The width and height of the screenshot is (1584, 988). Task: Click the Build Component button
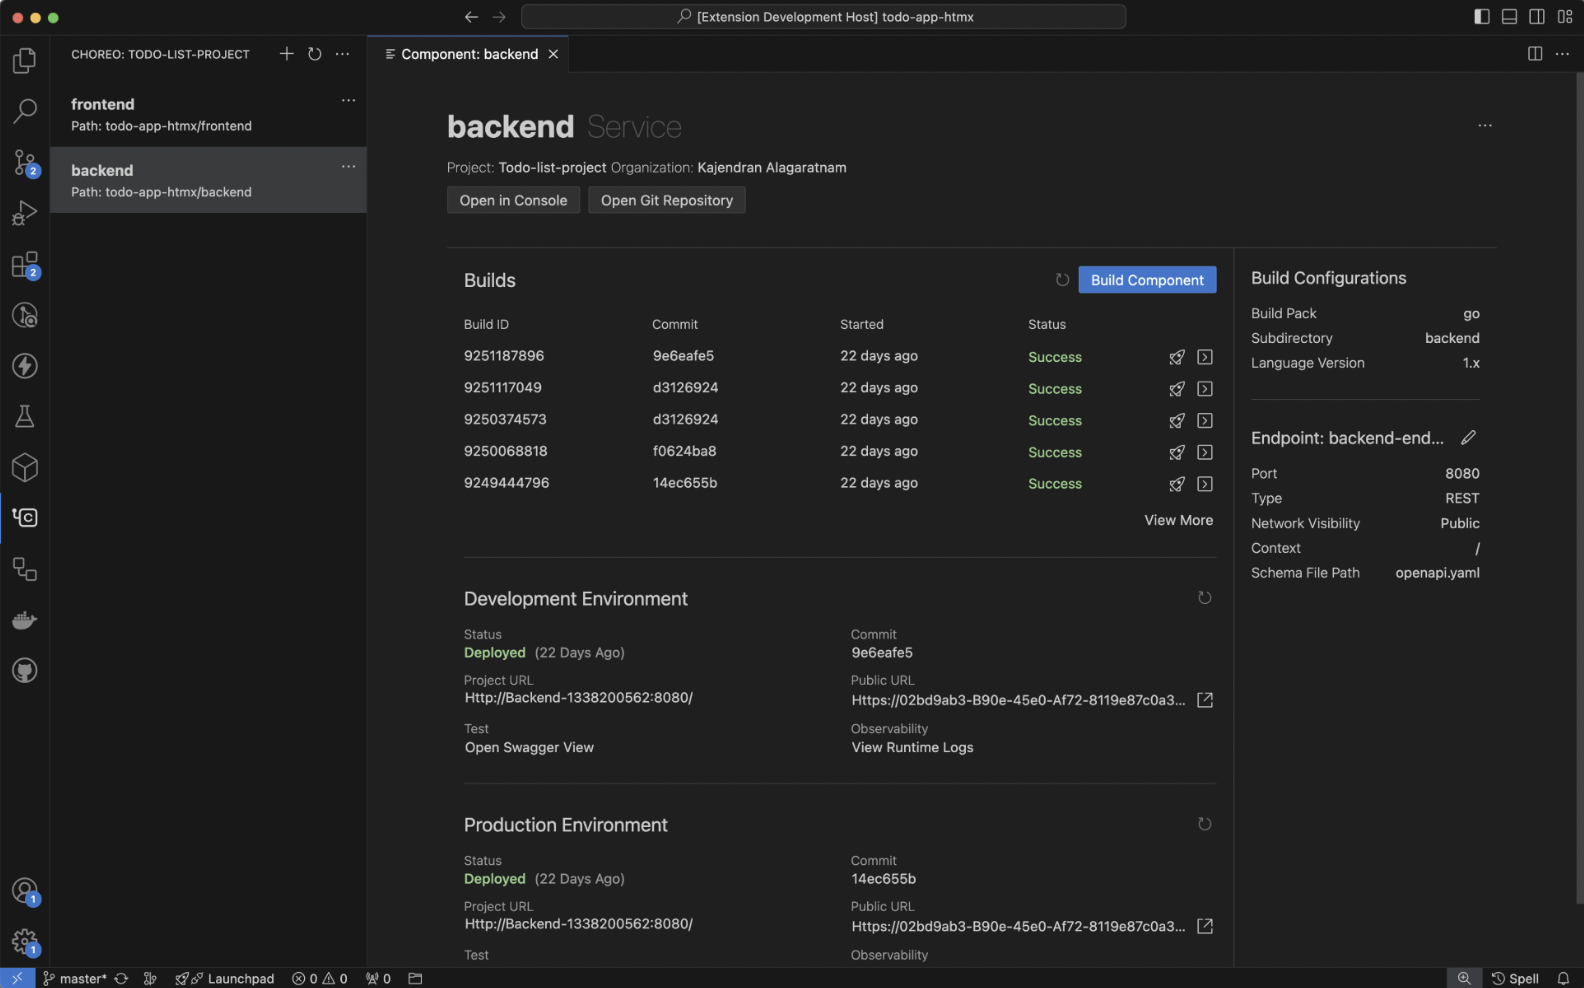1147,280
